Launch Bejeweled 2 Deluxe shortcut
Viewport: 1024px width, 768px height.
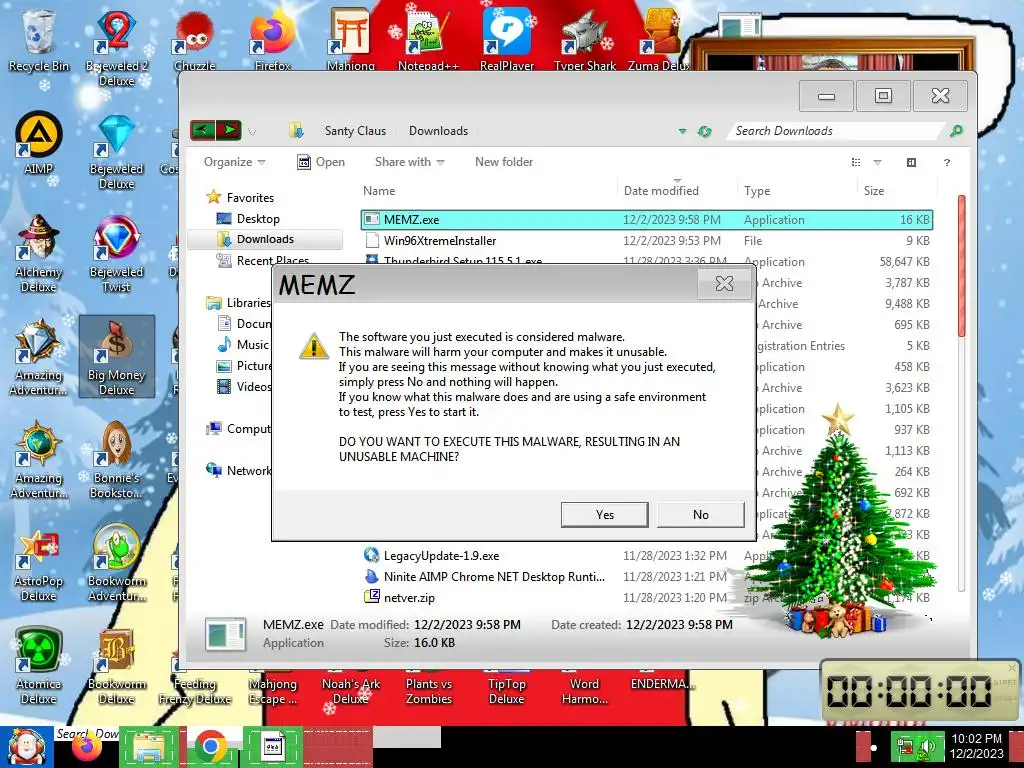pyautogui.click(x=116, y=47)
